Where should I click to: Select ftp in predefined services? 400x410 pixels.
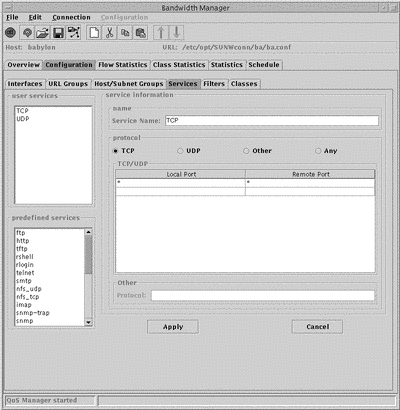tap(50, 233)
